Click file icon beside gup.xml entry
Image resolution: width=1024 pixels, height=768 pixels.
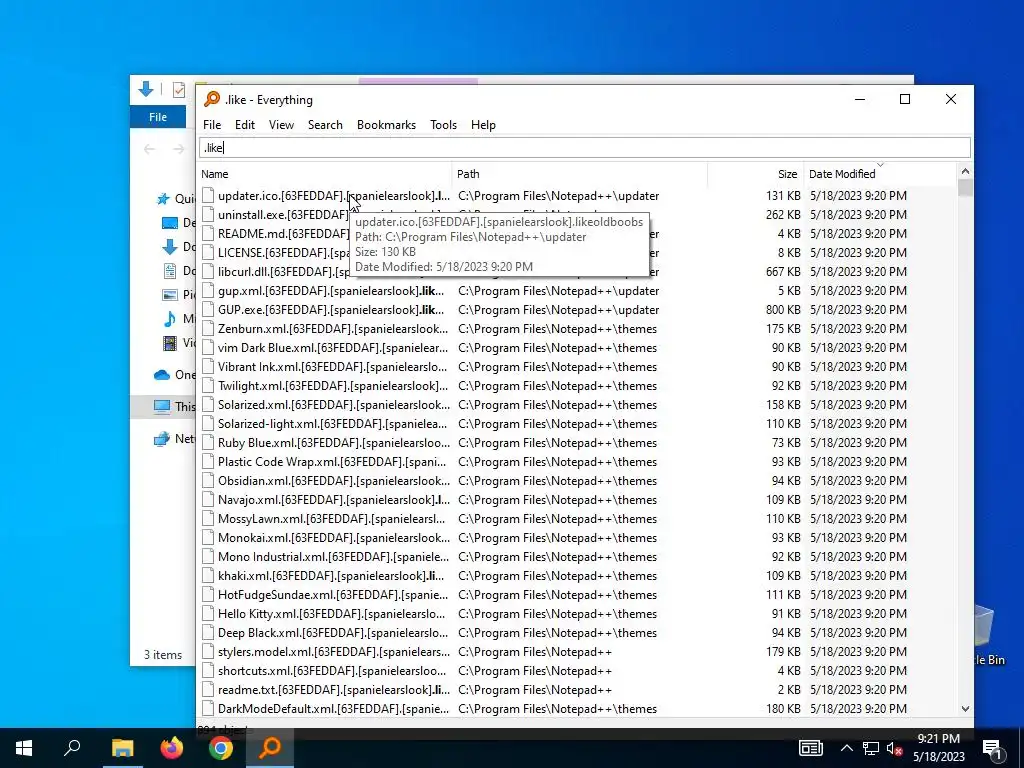208,291
